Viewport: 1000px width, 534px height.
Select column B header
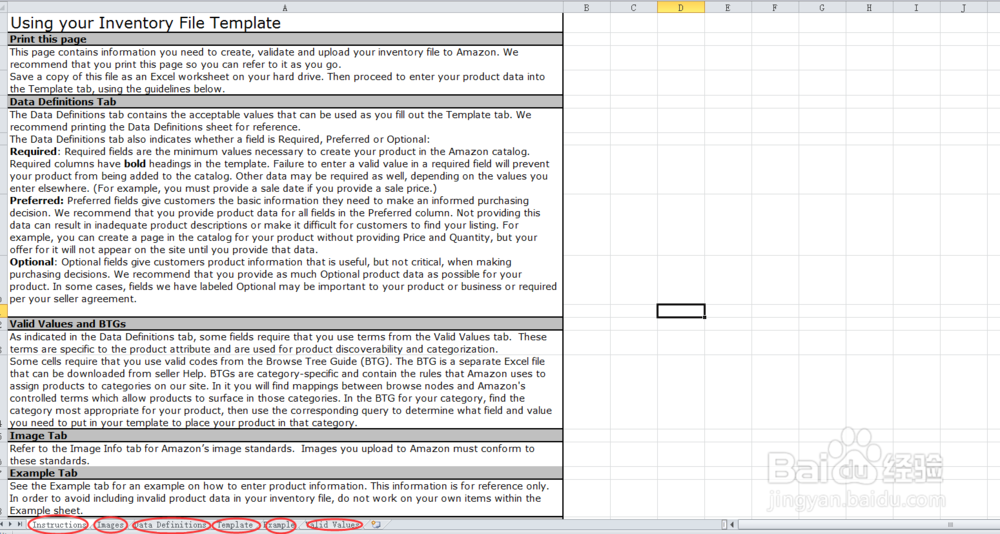(587, 7)
